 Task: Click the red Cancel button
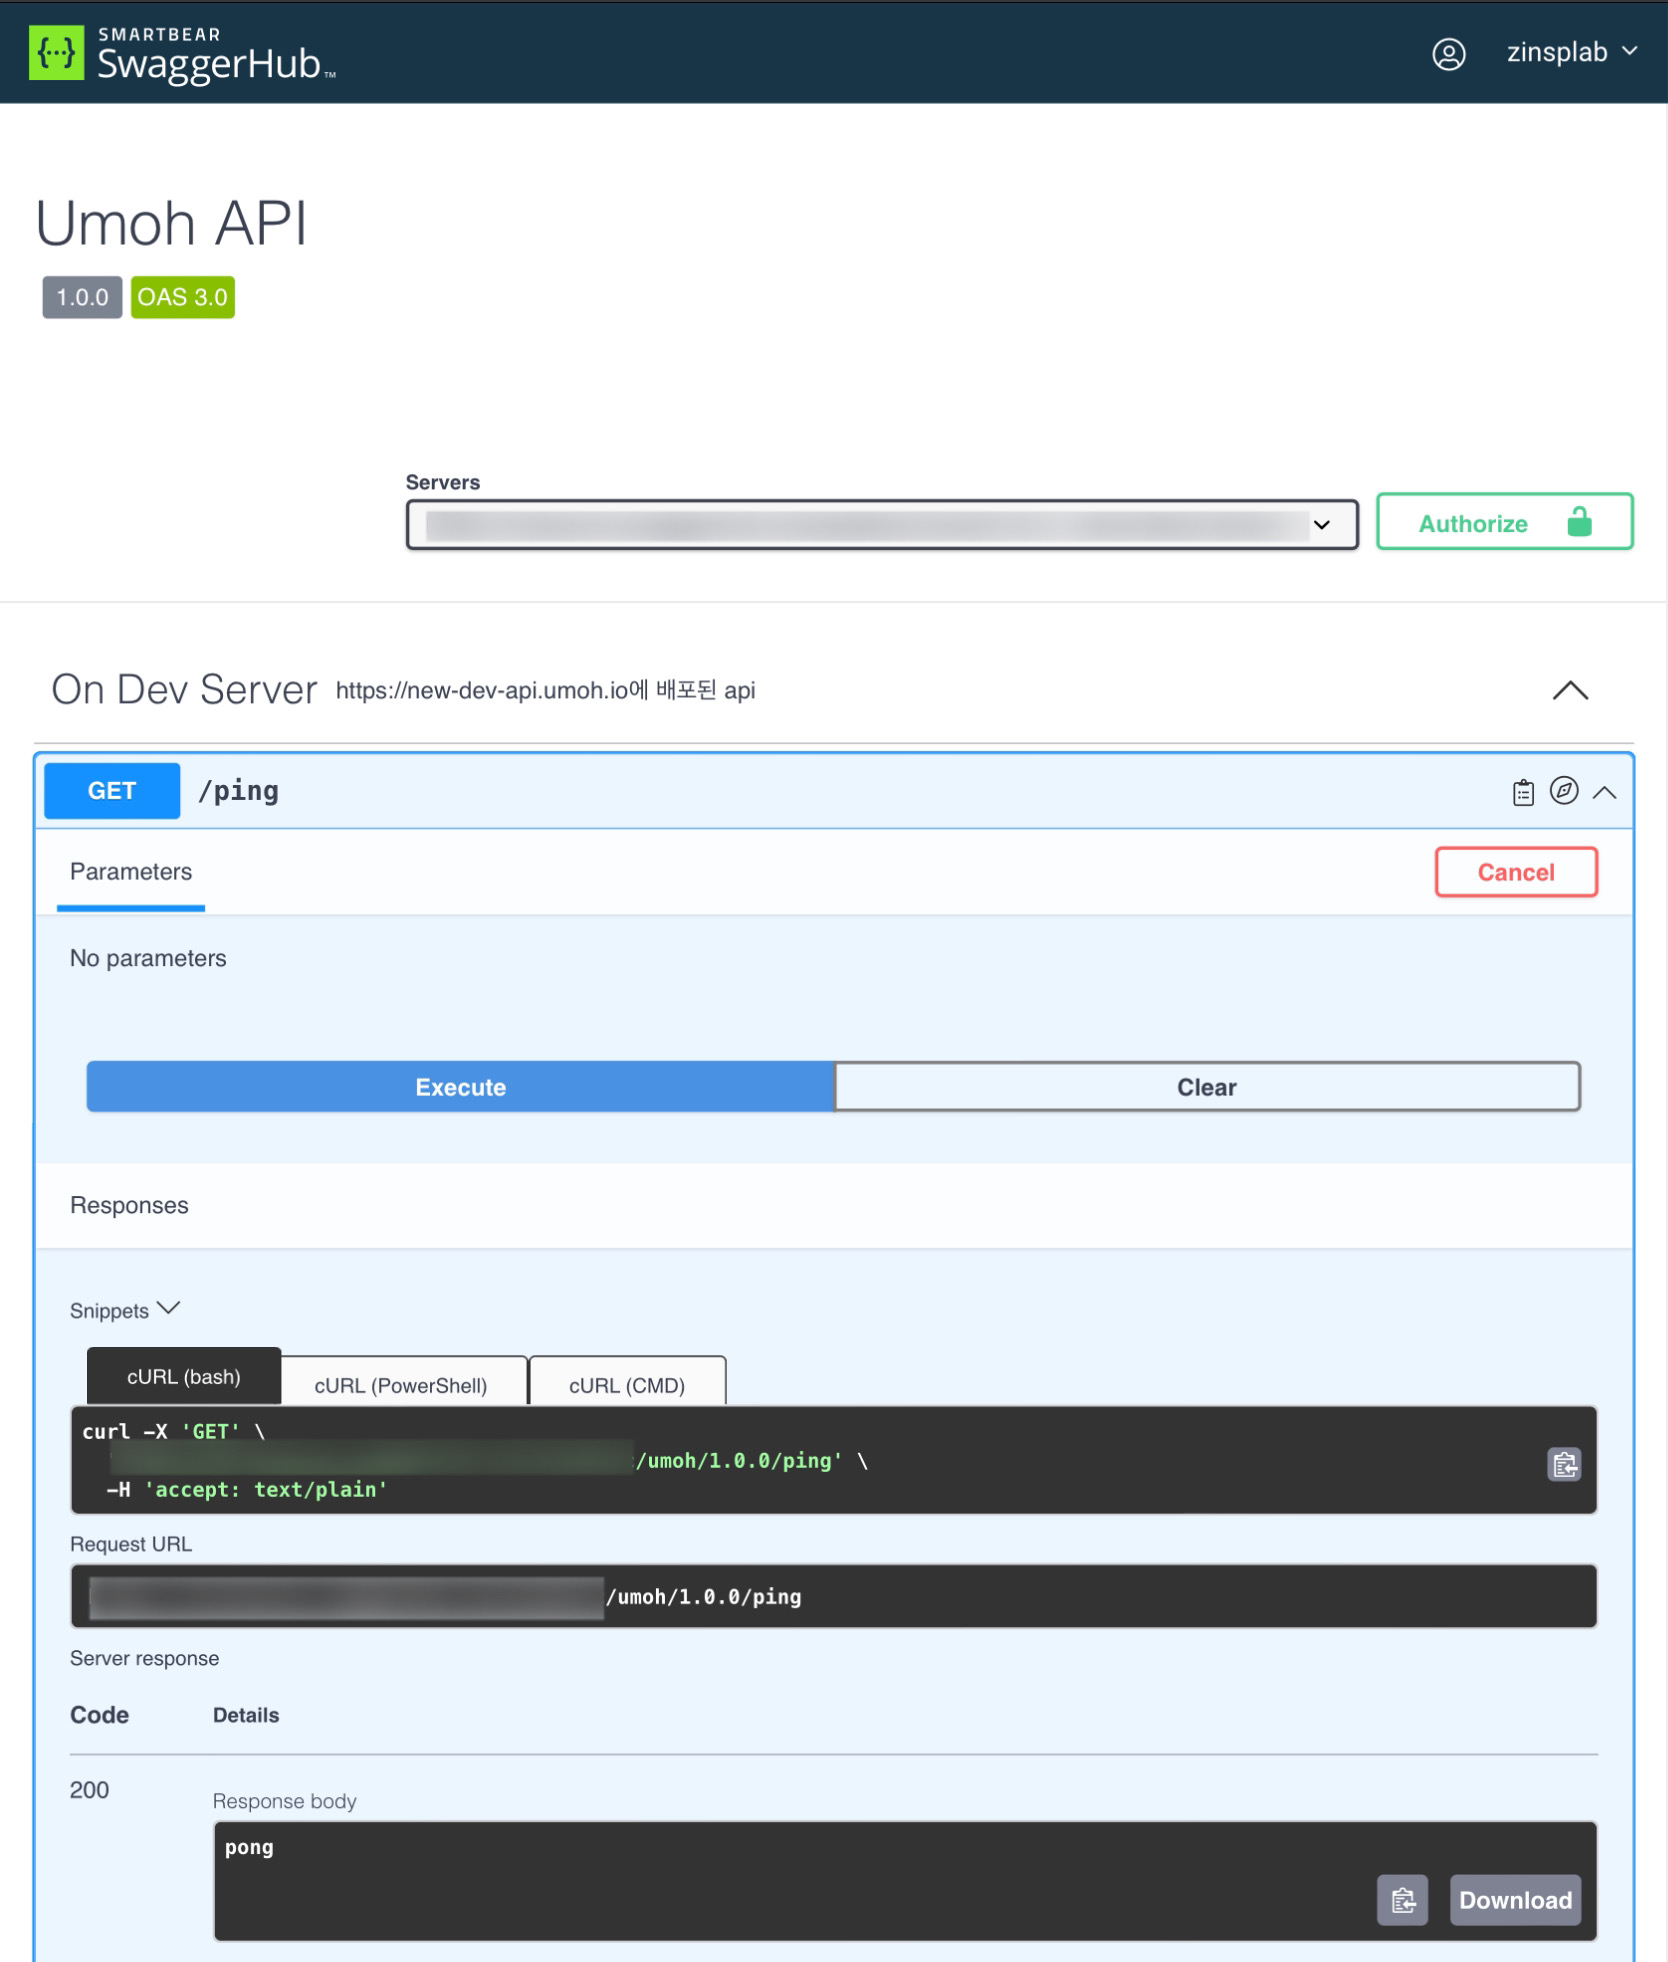1516,872
